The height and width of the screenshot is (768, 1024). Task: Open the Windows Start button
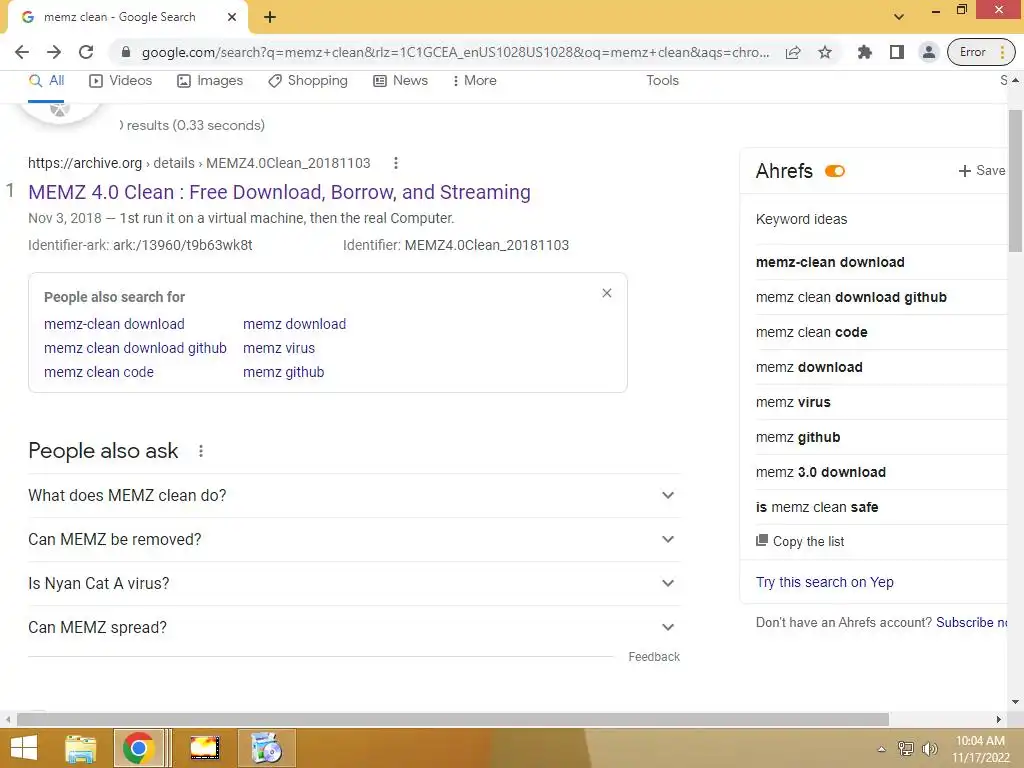(x=24, y=748)
